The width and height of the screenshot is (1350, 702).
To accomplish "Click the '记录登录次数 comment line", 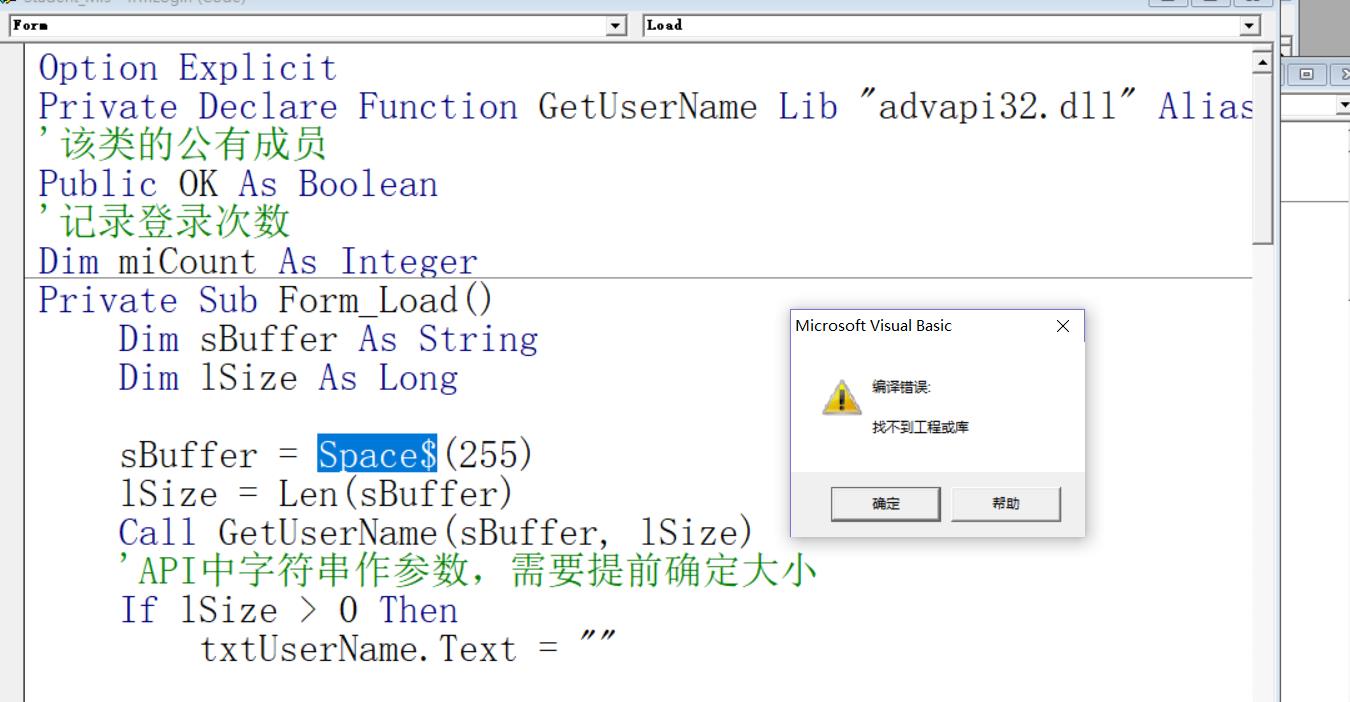I will point(165,222).
